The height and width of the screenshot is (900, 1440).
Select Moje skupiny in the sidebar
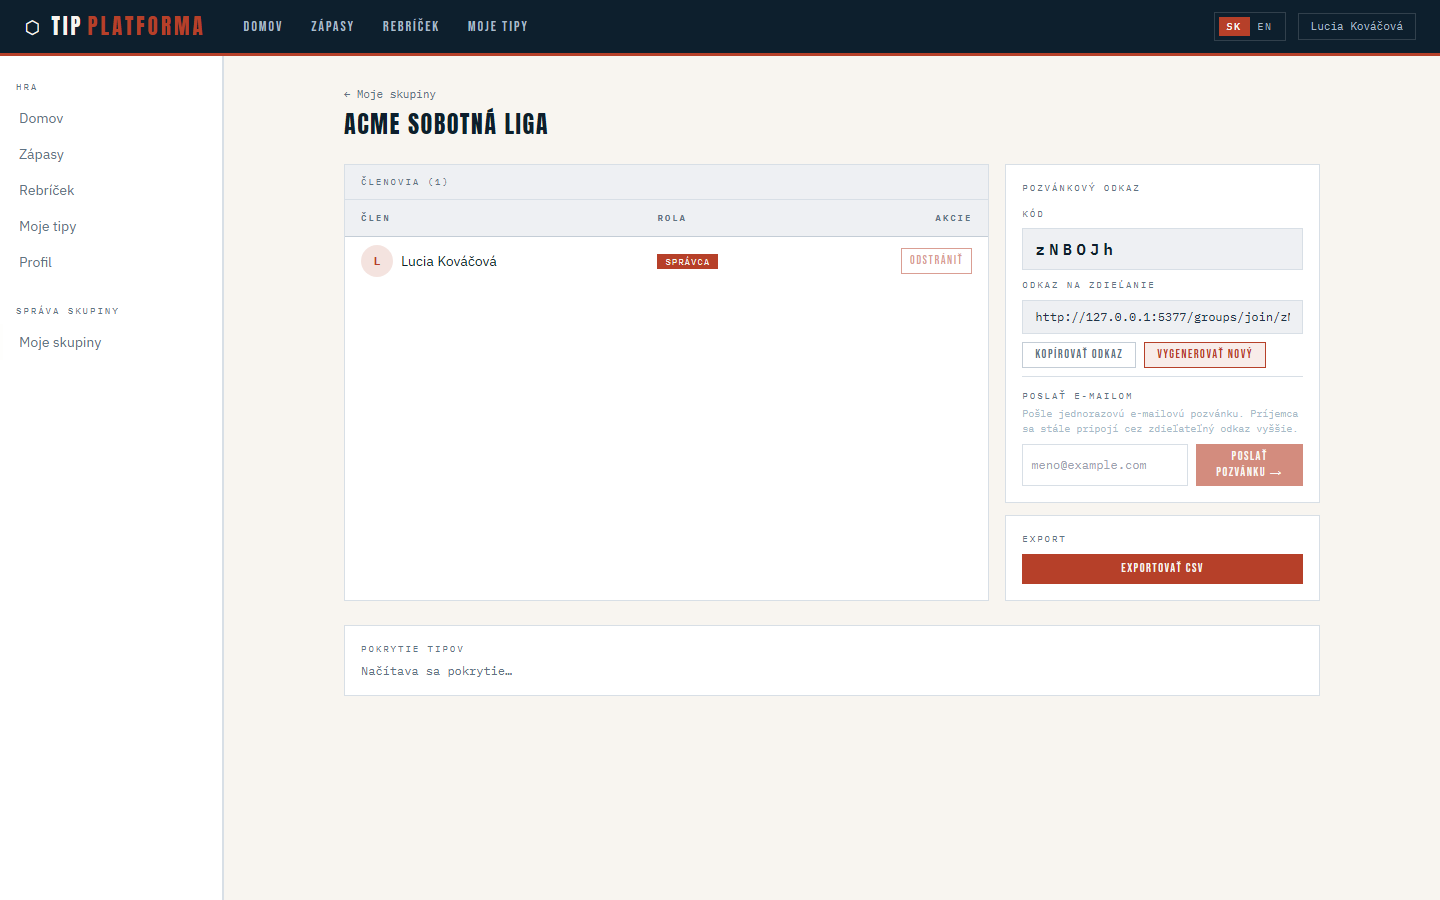60,342
